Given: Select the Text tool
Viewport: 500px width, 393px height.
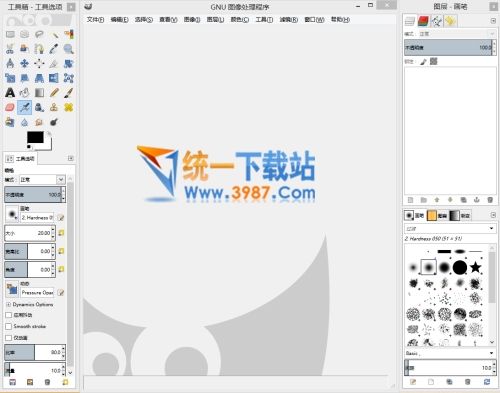Looking at the screenshot, I should tap(10, 93).
